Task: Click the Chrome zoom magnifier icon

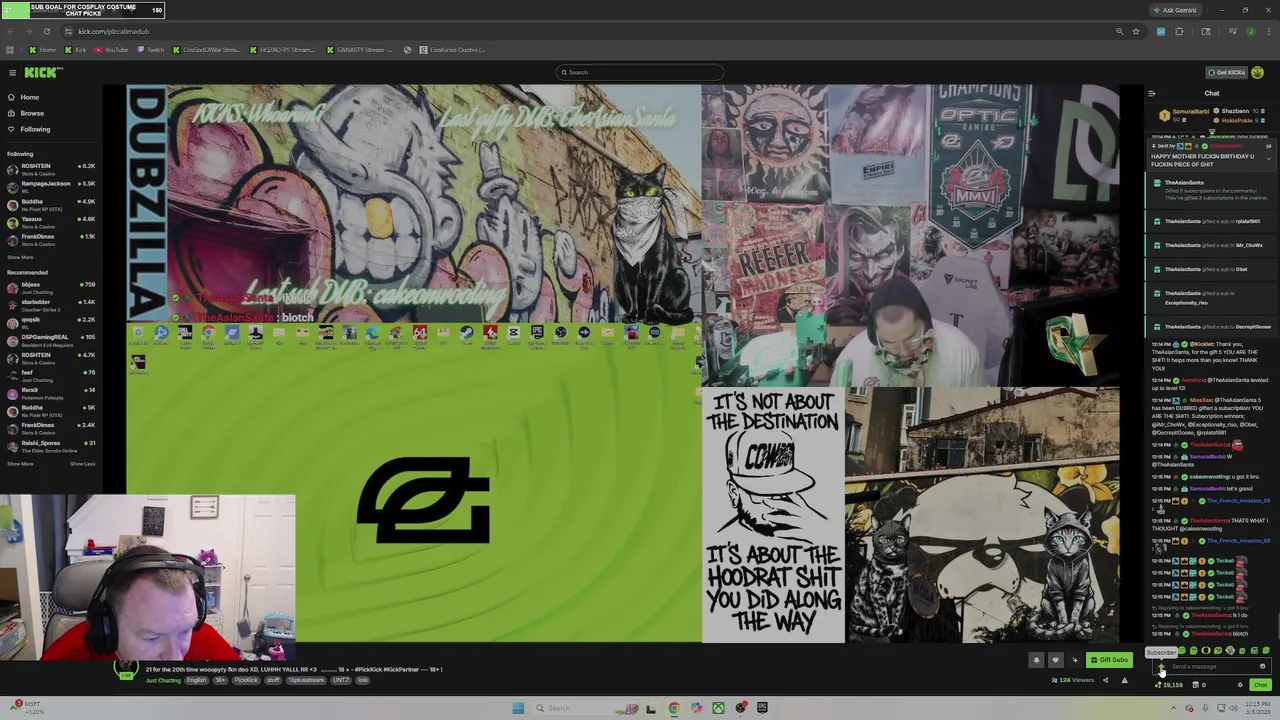Action: pos(1119,31)
